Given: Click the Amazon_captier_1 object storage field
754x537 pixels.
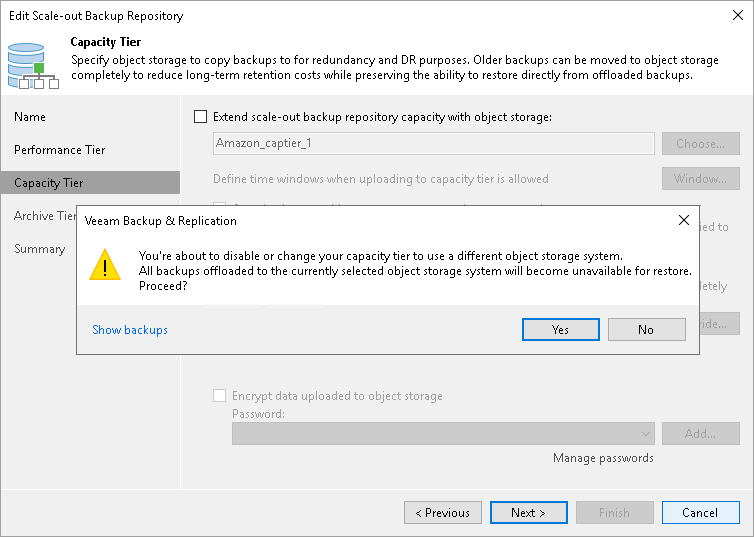Looking at the screenshot, I should coord(434,144).
